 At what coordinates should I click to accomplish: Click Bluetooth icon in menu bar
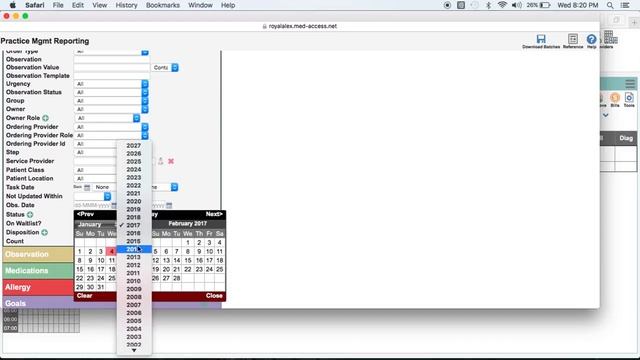click(x=489, y=5)
